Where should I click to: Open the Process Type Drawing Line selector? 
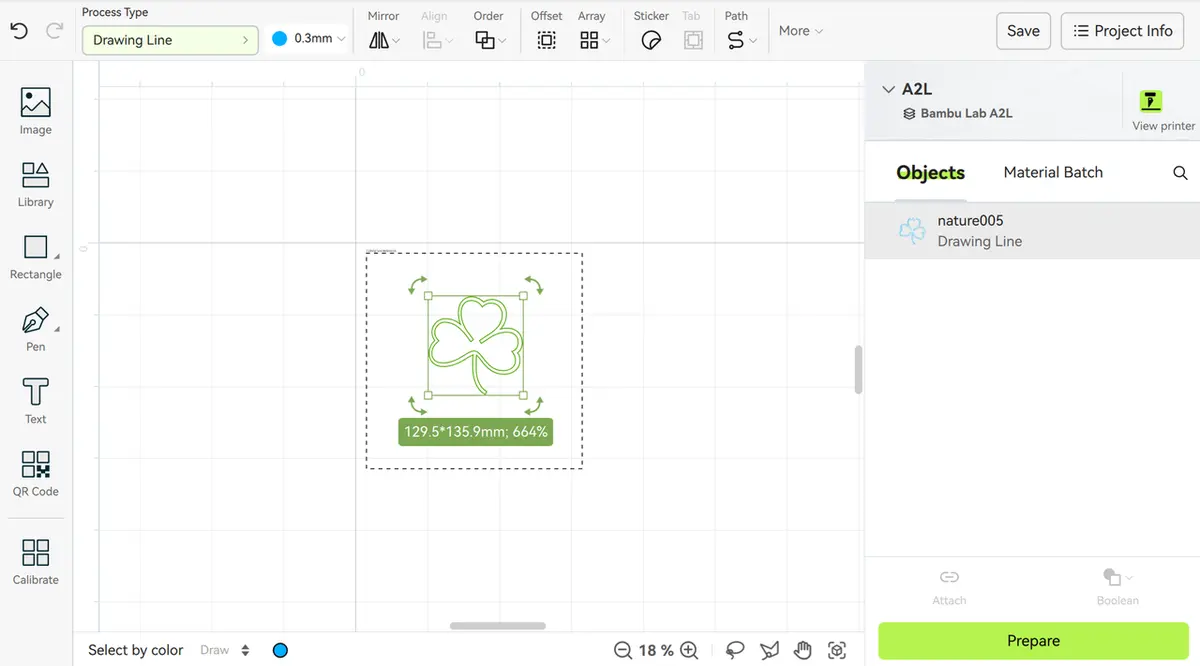click(x=171, y=40)
